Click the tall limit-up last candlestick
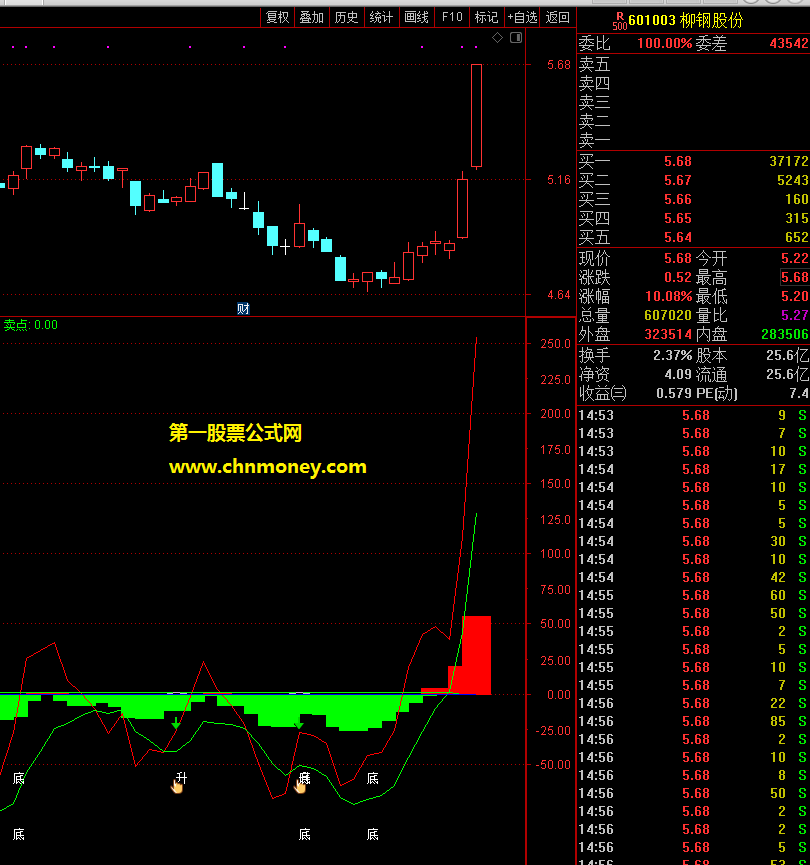Screen dimensions: 810x865 click(476, 115)
